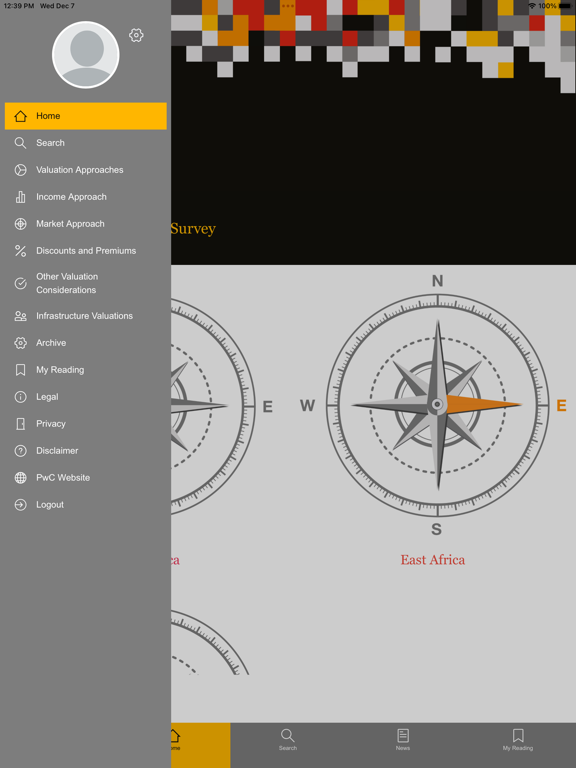Image resolution: width=576 pixels, height=768 pixels.
Task: Choose Logout from the menu
Action: point(86,504)
